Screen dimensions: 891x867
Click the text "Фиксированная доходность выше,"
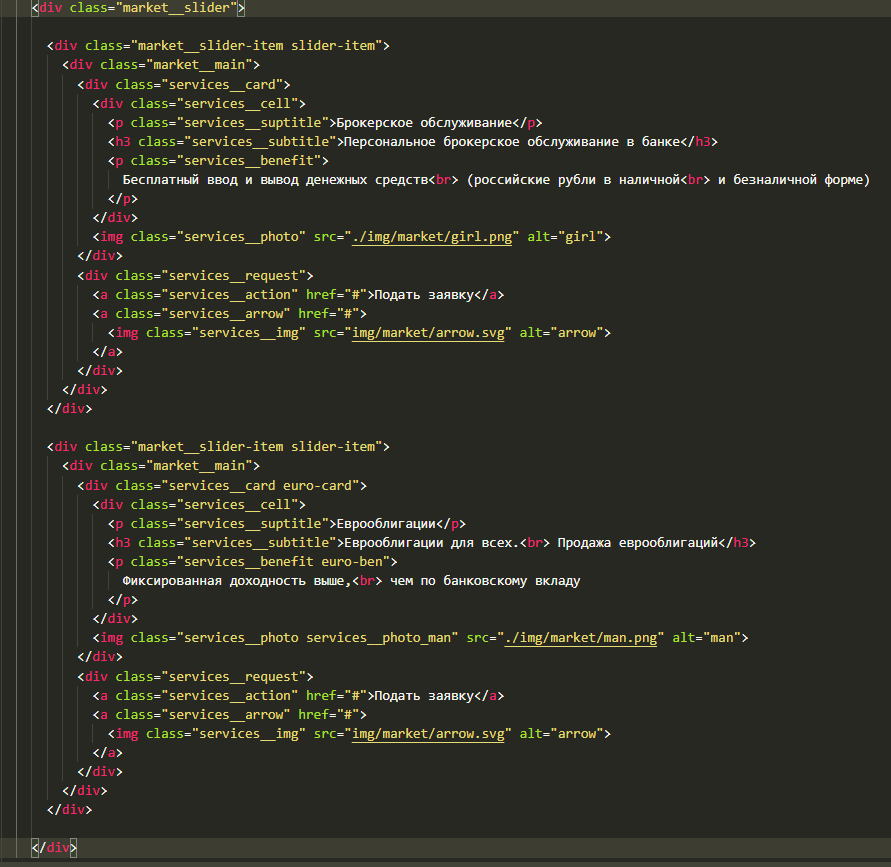237,581
